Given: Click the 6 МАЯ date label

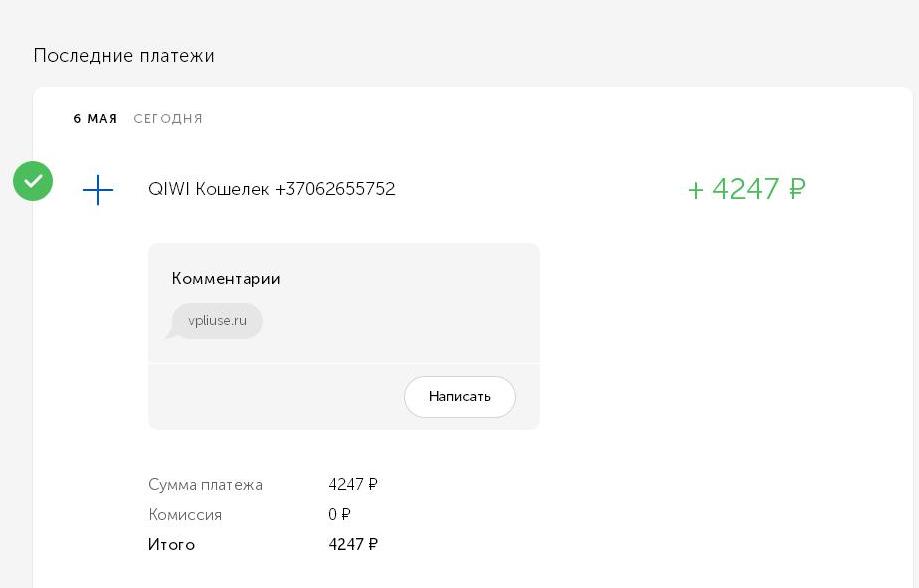Looking at the screenshot, I should click(x=95, y=118).
